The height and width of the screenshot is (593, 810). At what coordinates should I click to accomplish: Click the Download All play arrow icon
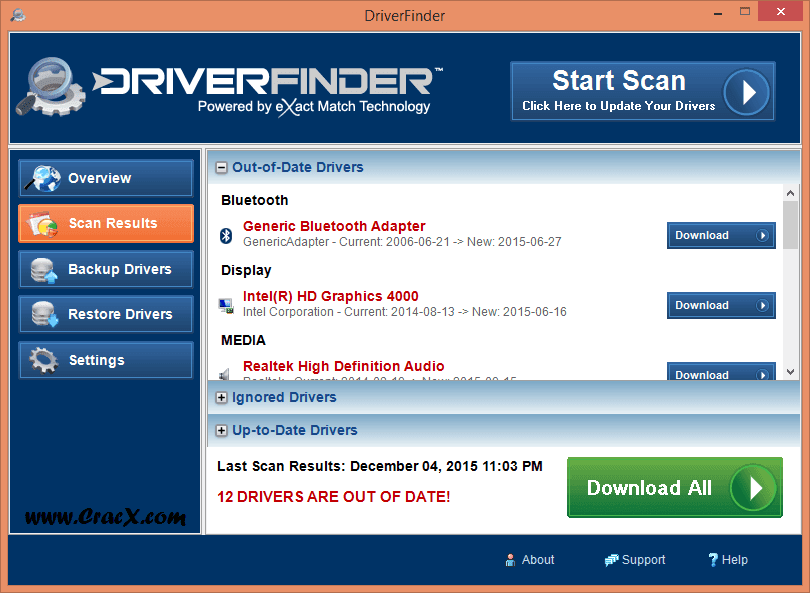[754, 488]
